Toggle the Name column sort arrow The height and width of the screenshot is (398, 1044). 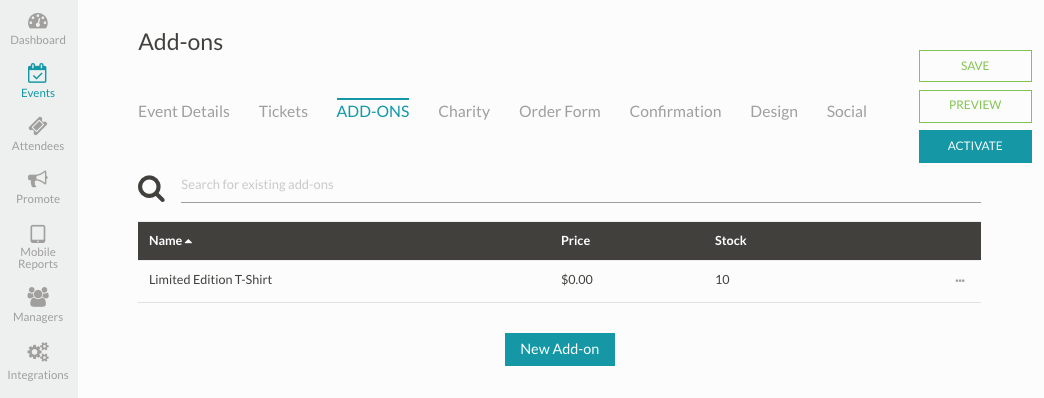(x=188, y=241)
